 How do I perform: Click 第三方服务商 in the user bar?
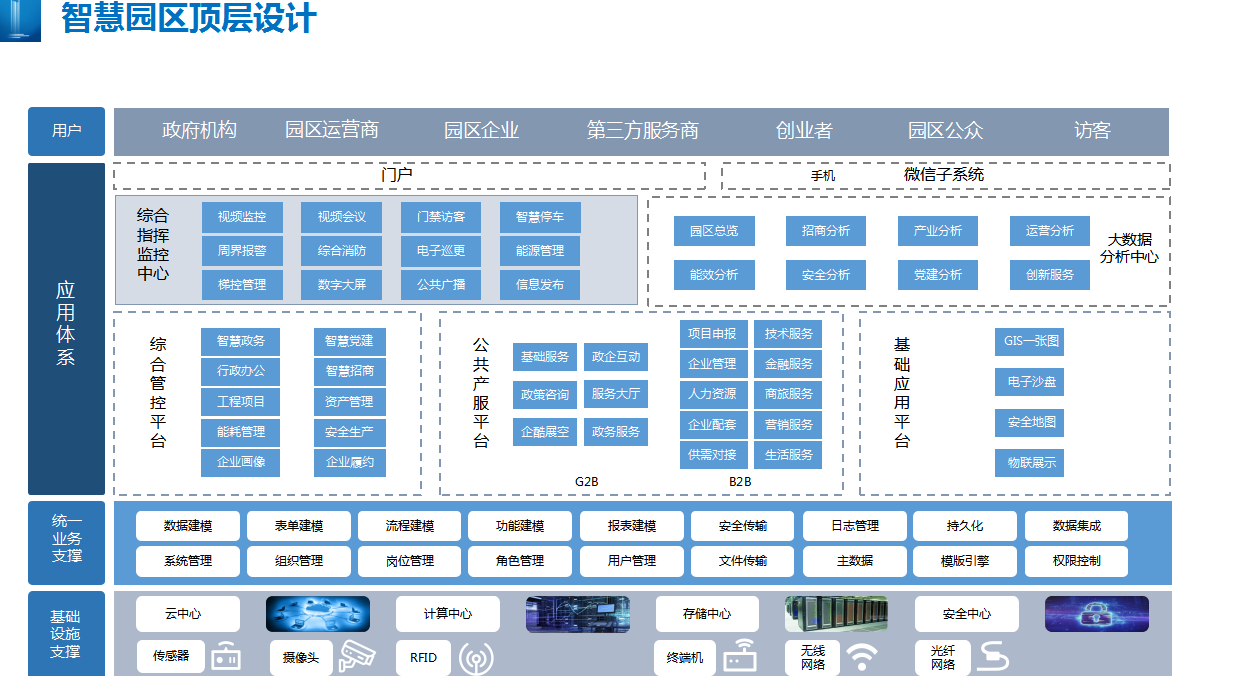click(x=643, y=131)
